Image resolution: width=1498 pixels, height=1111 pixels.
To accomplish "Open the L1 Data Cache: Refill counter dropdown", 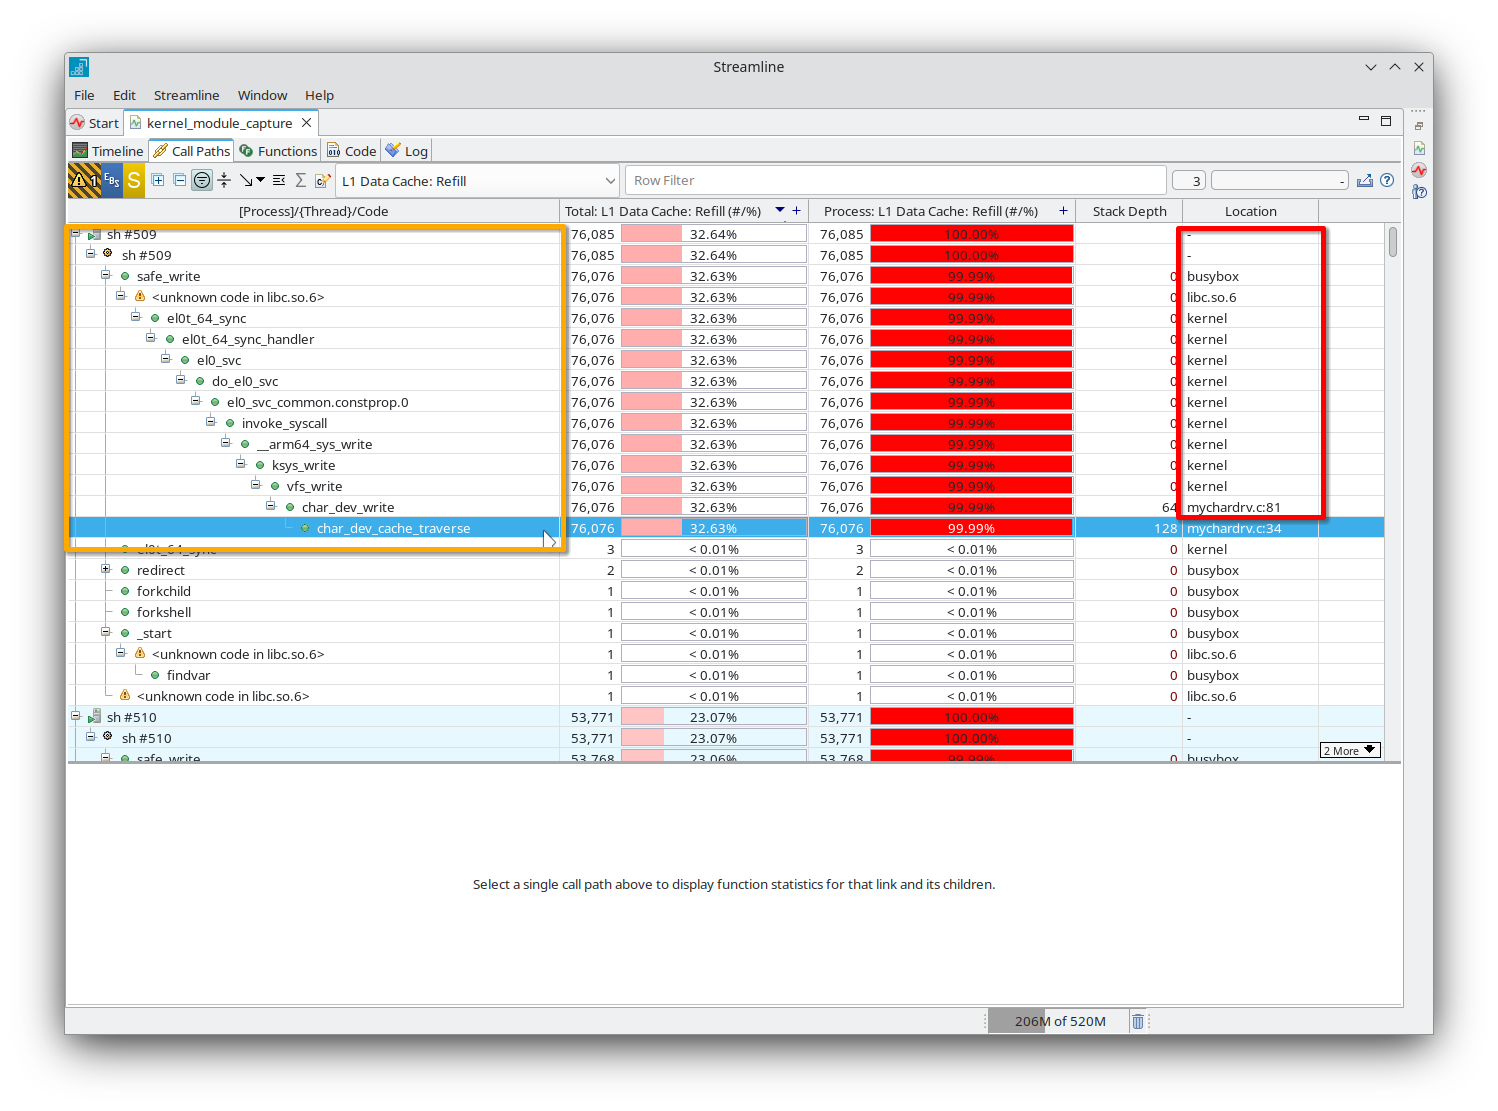I will point(610,180).
